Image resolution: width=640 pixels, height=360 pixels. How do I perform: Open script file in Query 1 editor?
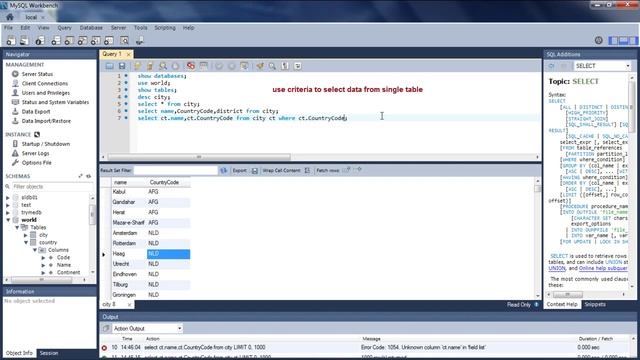coord(110,66)
